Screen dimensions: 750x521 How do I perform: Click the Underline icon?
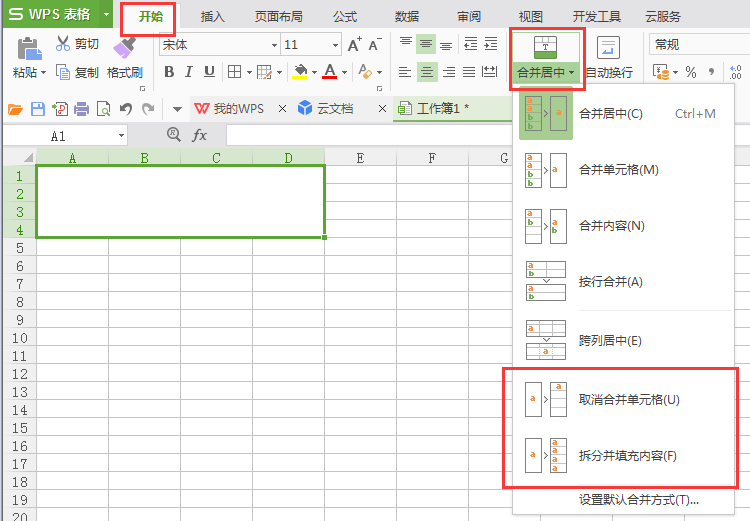point(209,72)
